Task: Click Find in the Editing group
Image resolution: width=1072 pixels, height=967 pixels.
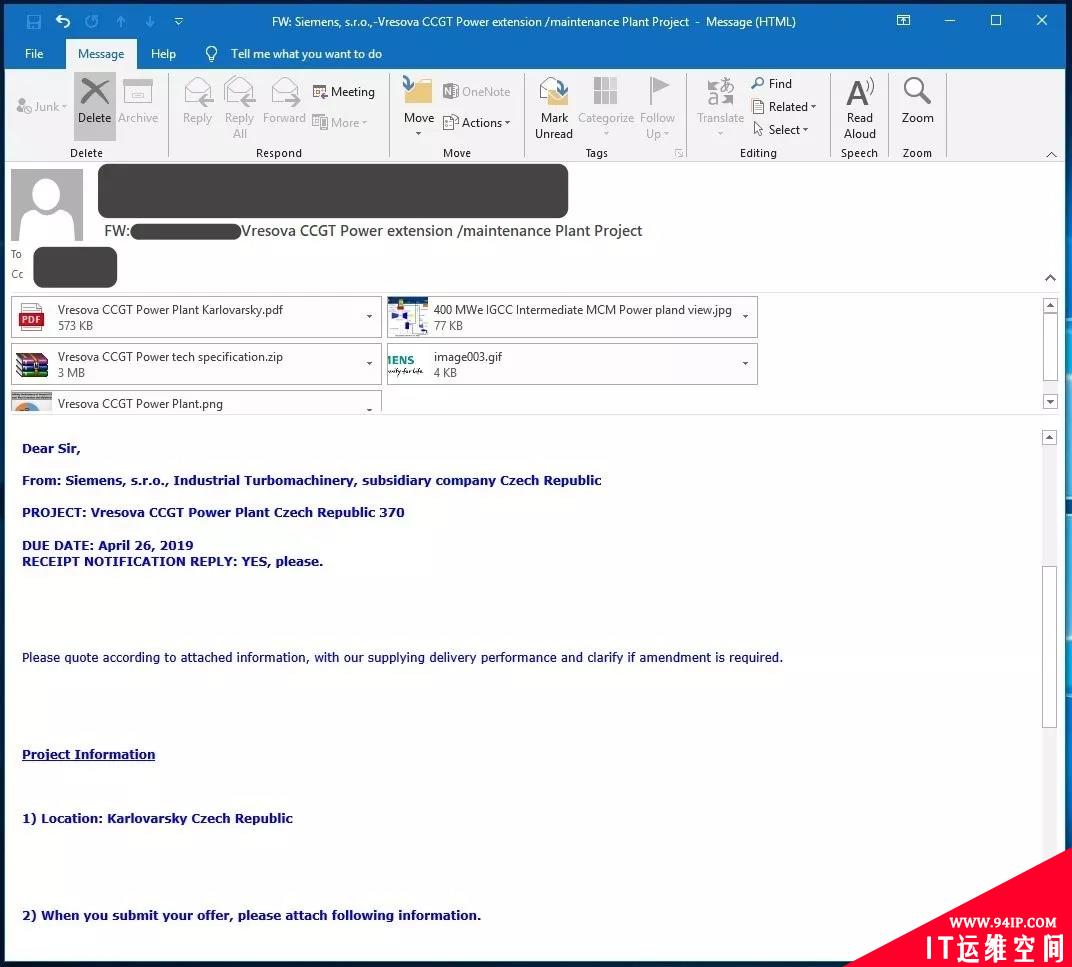Action: click(772, 83)
